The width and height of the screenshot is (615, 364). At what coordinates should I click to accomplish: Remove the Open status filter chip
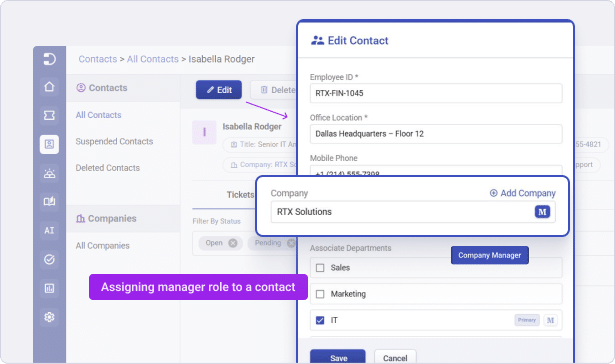tap(233, 243)
